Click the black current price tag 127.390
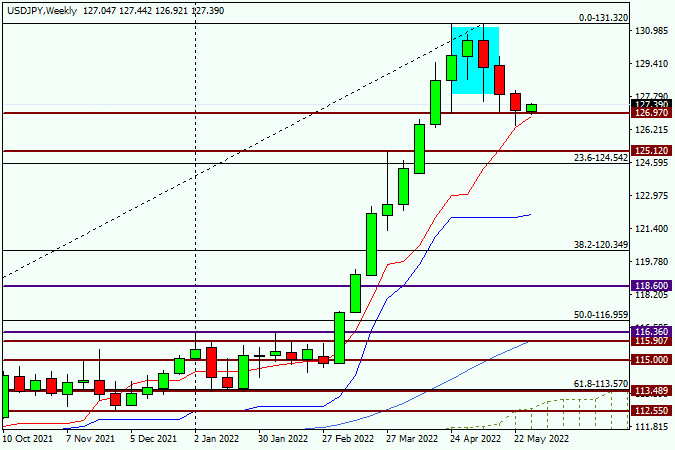This screenshot has height=450, width=675. pyautogui.click(x=652, y=104)
